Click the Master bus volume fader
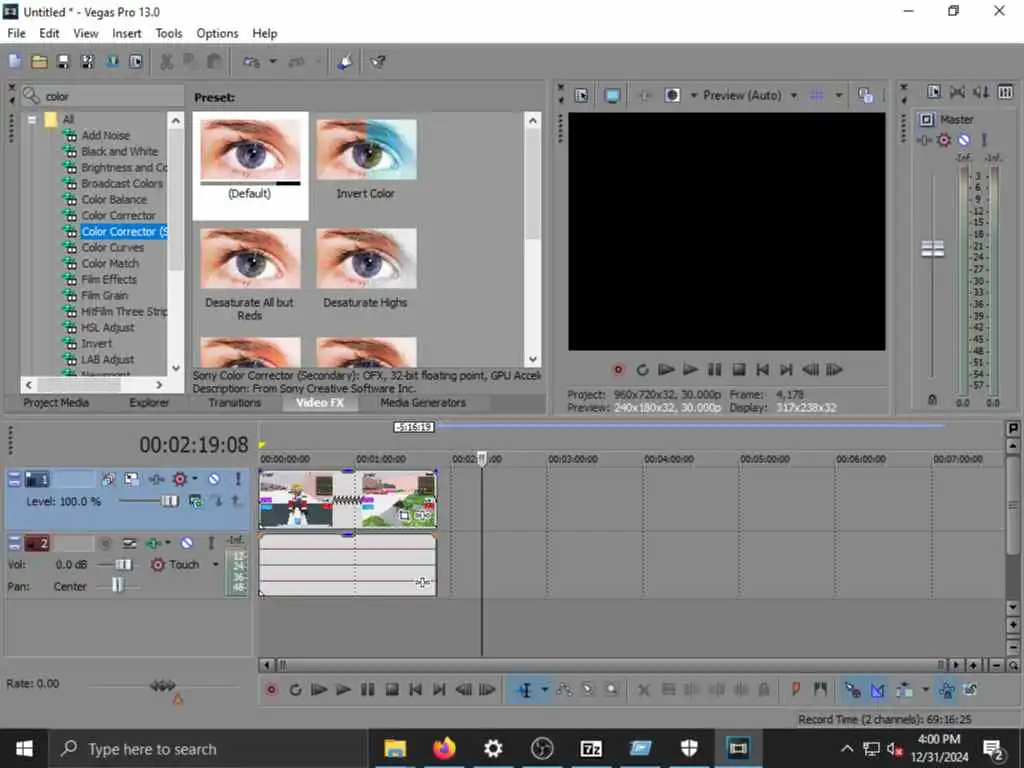The width and height of the screenshot is (1024, 768). pos(933,249)
